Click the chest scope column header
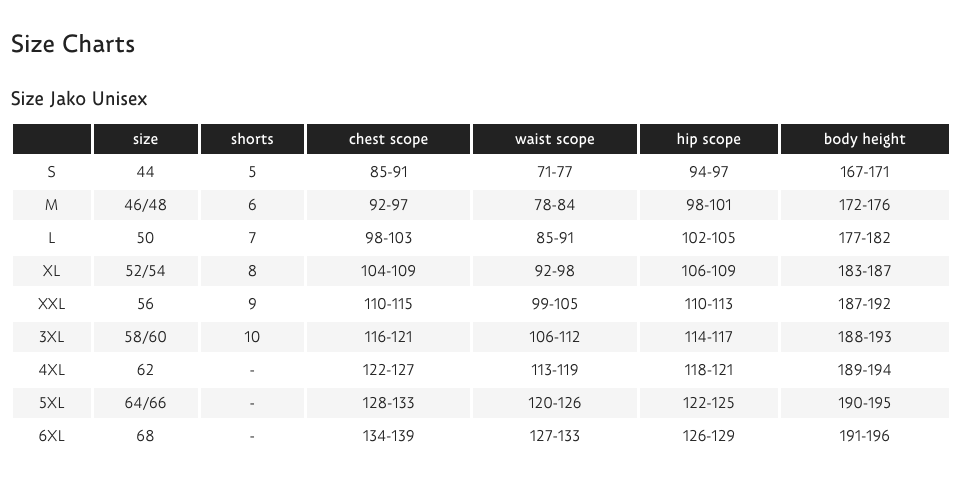 [x=388, y=139]
